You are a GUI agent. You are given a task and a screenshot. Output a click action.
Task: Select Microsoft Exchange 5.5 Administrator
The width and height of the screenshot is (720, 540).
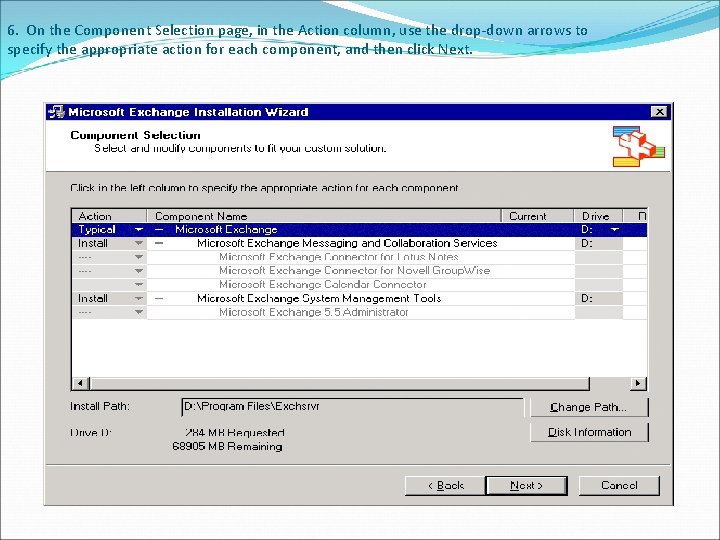314,312
